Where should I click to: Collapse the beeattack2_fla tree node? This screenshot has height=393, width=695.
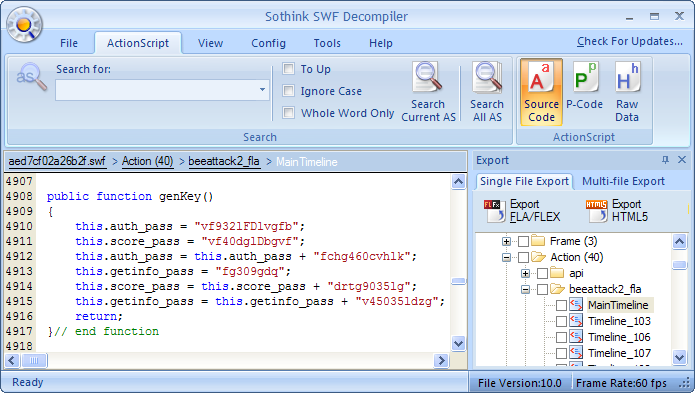(x=525, y=289)
